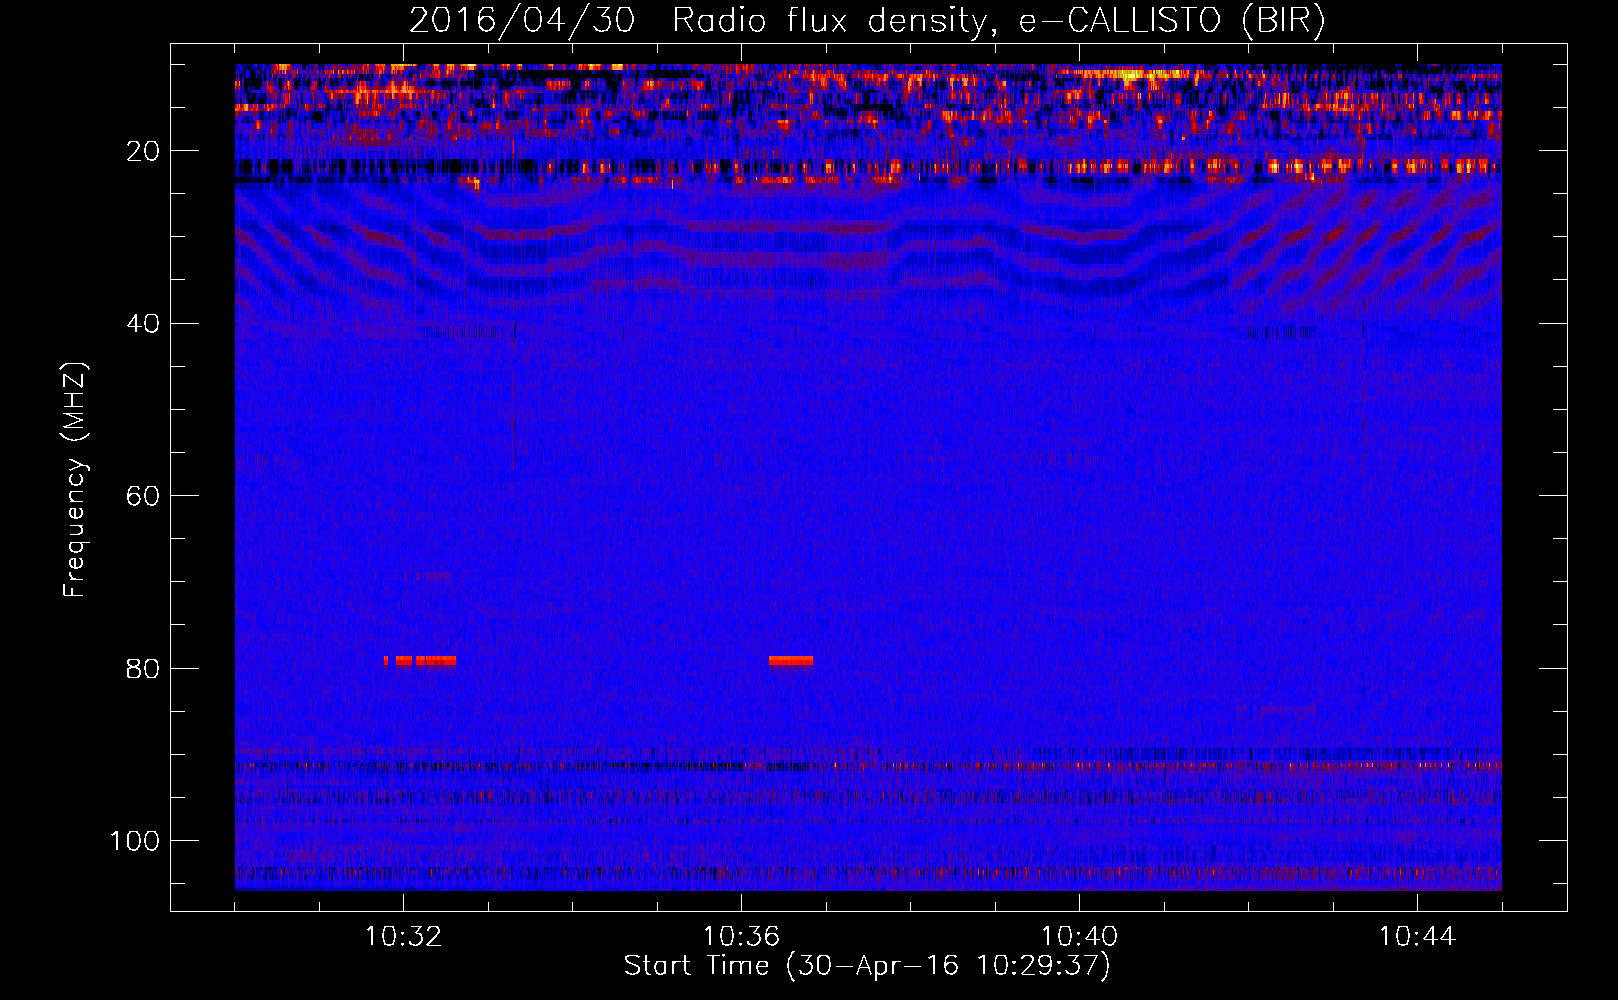Click the '60' frequency tick label

(x=144, y=496)
